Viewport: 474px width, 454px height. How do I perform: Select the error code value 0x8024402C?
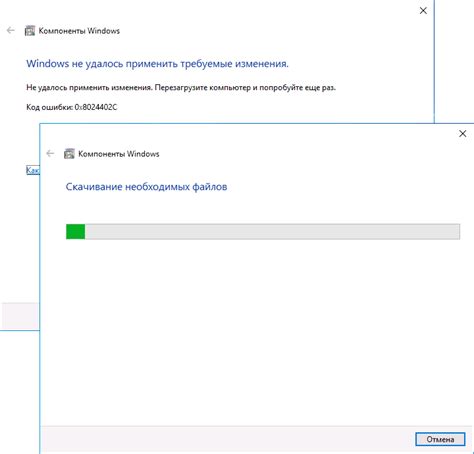click(x=96, y=107)
